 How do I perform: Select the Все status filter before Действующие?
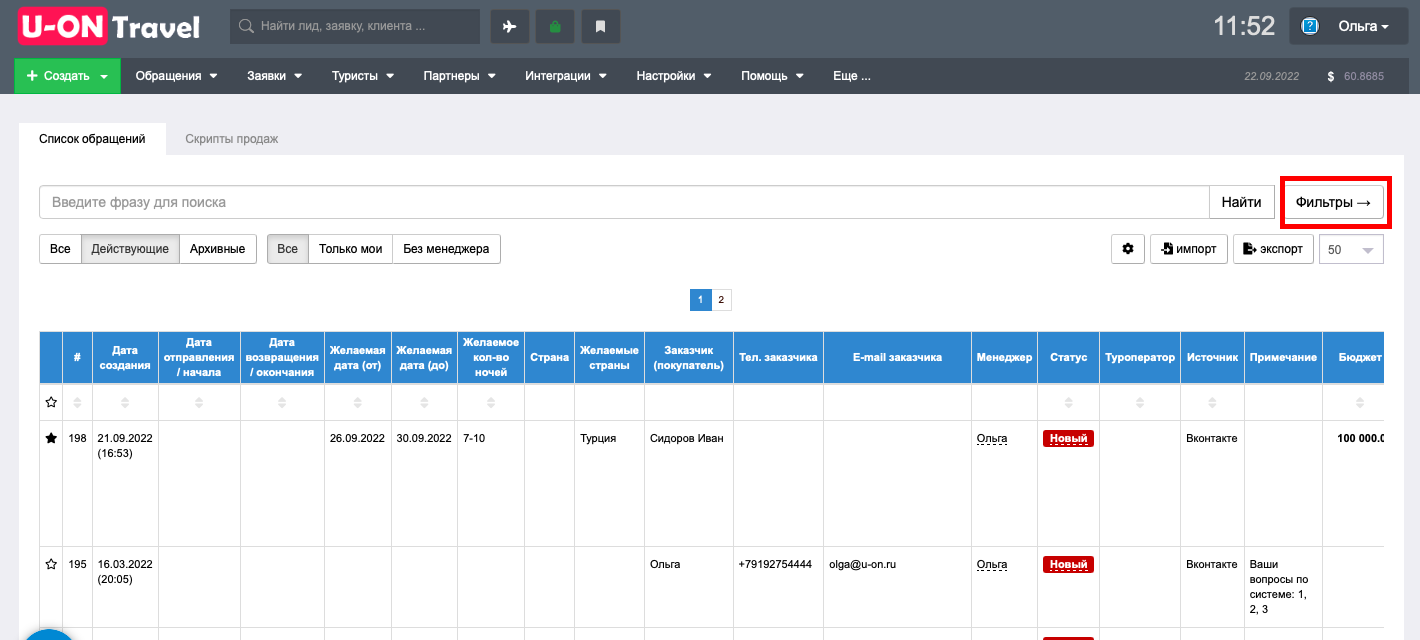click(60, 249)
